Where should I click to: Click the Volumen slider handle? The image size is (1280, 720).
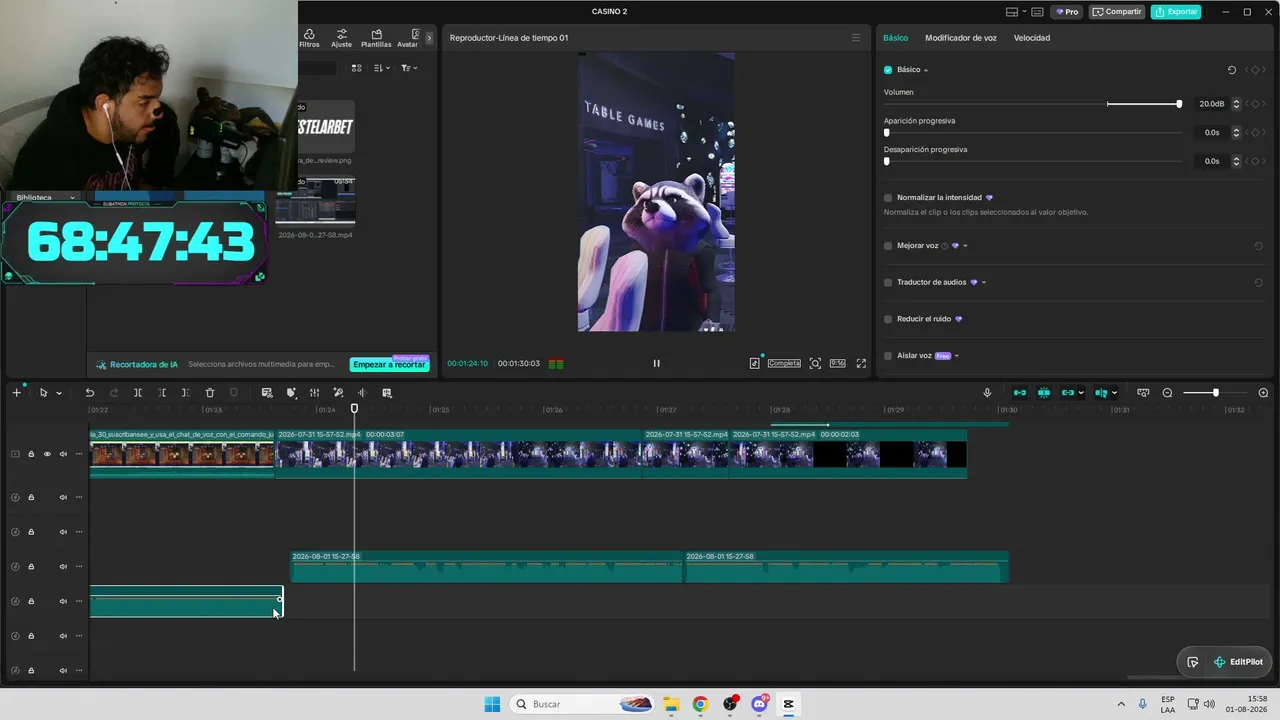pos(1179,104)
